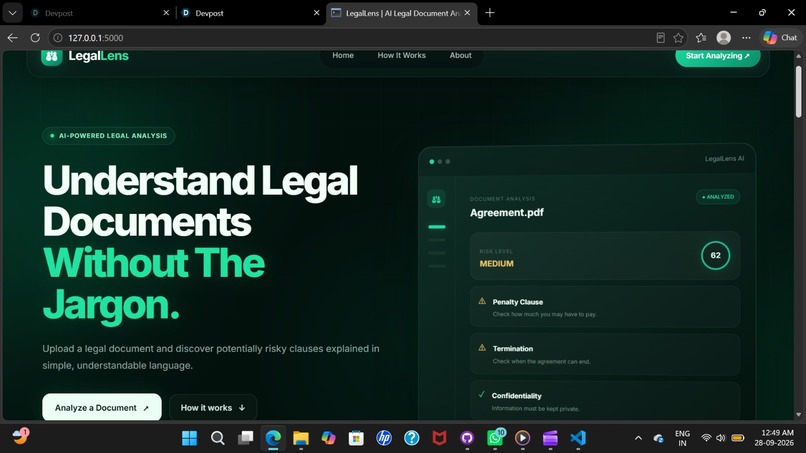
Task: Open the Confidentiality clause card
Action: click(x=604, y=400)
